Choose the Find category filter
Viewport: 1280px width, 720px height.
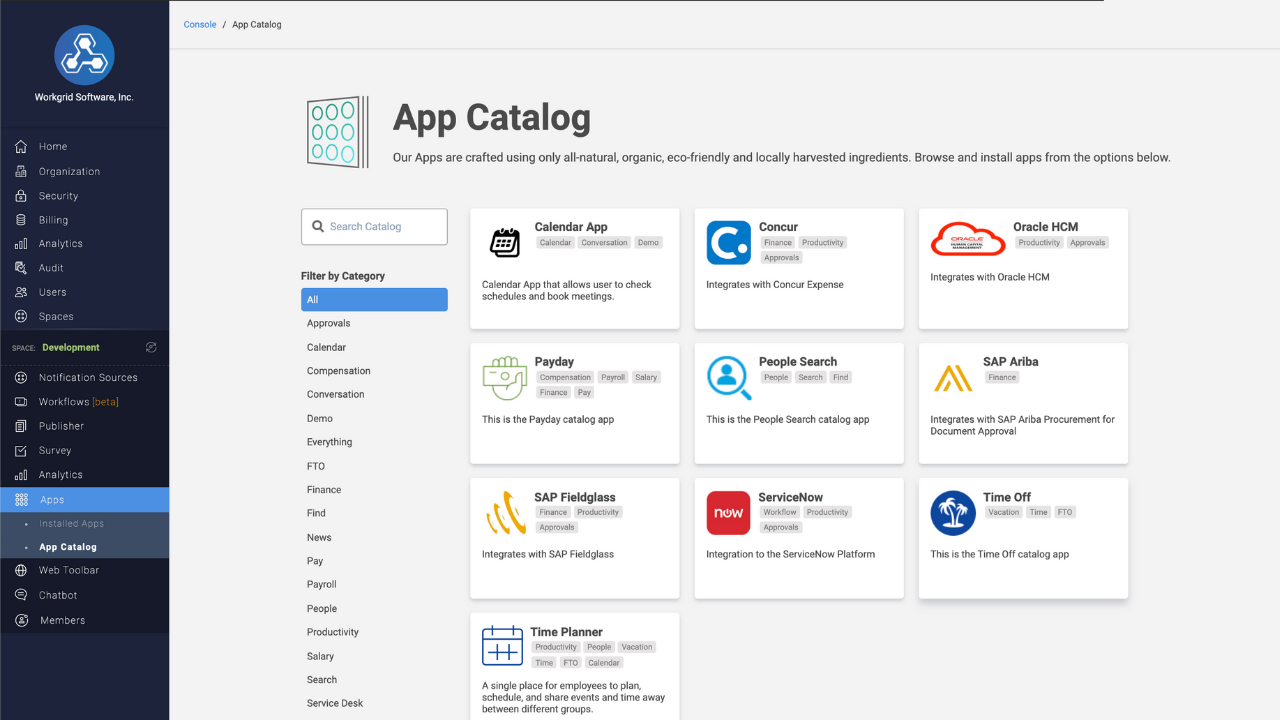[x=316, y=513]
